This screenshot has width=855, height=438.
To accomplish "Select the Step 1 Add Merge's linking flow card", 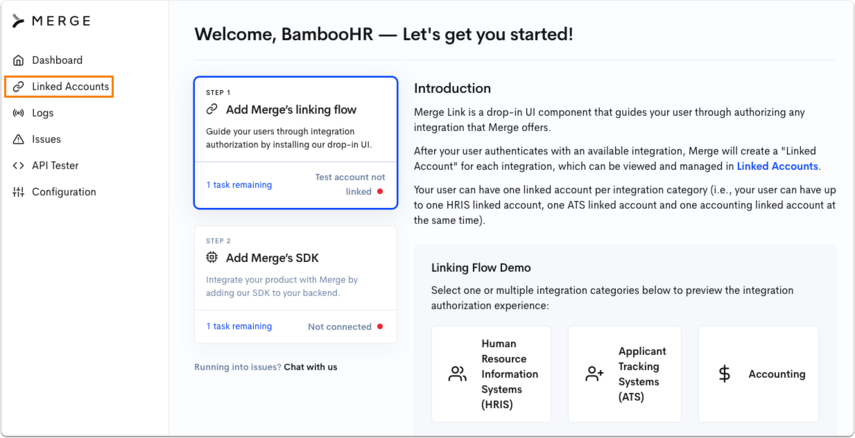I will 296,142.
